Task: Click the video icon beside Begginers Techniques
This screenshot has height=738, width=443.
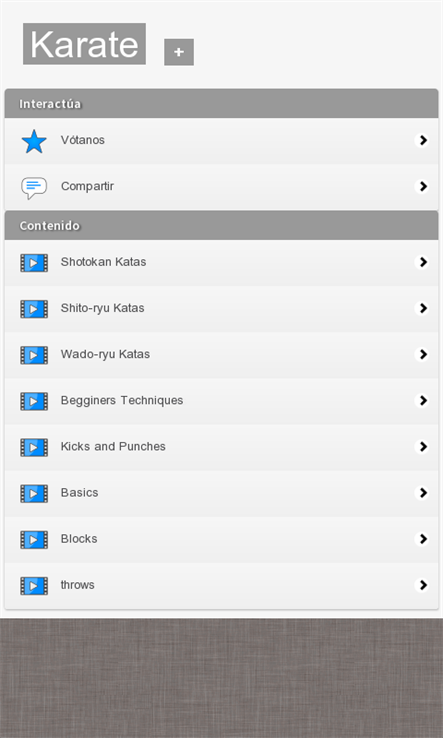Action: [34, 401]
